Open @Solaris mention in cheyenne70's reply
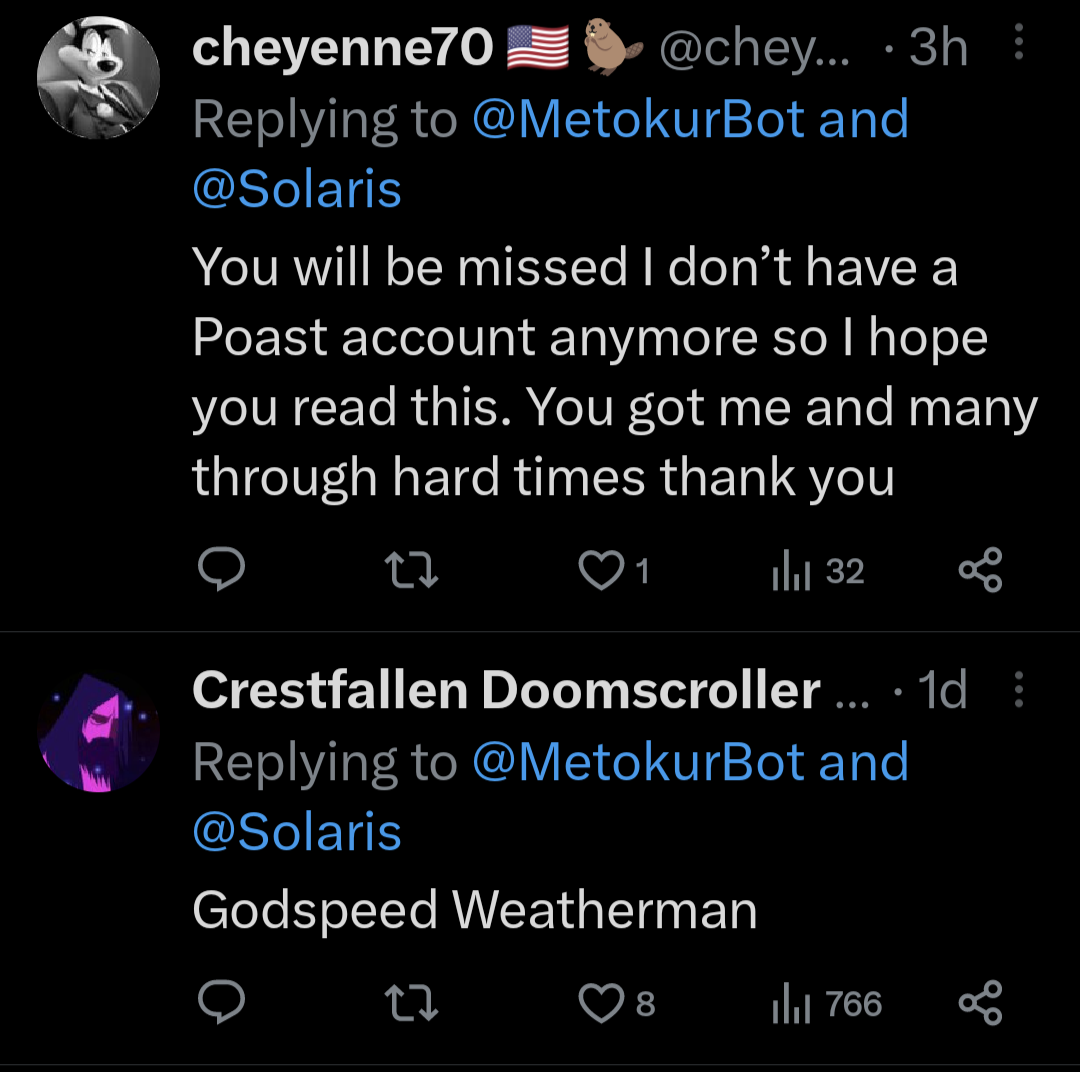This screenshot has height=1072, width=1080. (297, 189)
